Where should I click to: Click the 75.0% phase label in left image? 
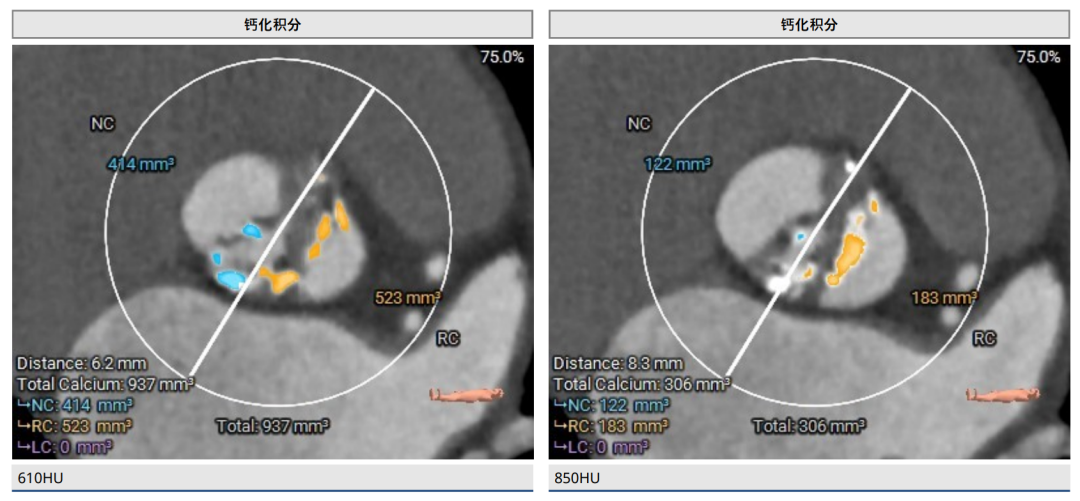point(502,57)
